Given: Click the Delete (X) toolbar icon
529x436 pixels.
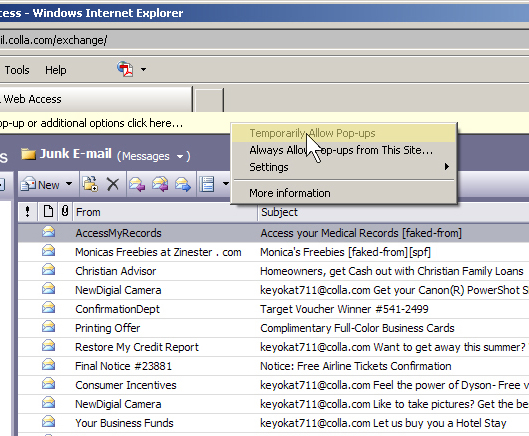Looking at the screenshot, I should coord(113,185).
